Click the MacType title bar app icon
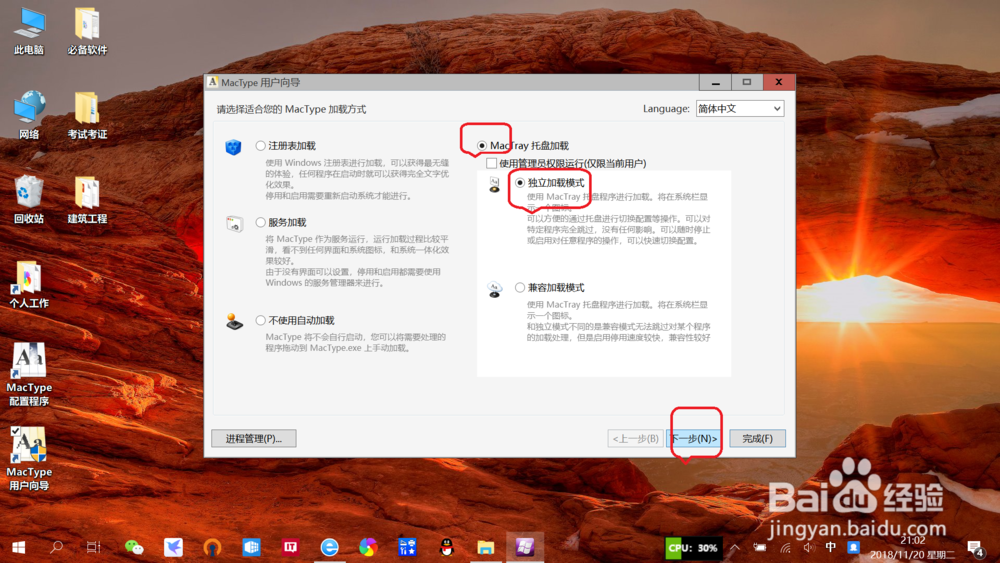1000x563 pixels. coord(213,82)
